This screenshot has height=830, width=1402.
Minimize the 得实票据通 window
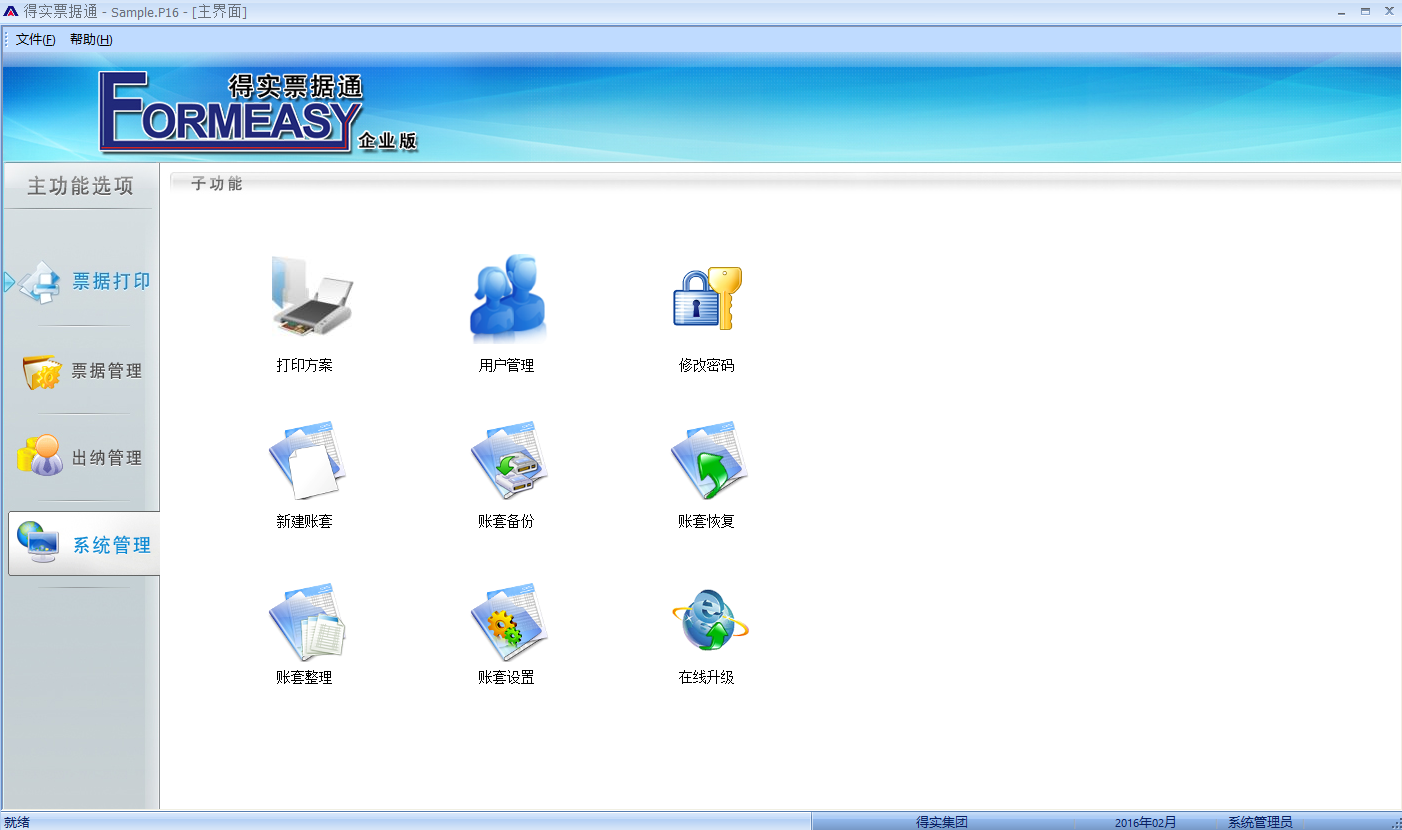[1341, 11]
